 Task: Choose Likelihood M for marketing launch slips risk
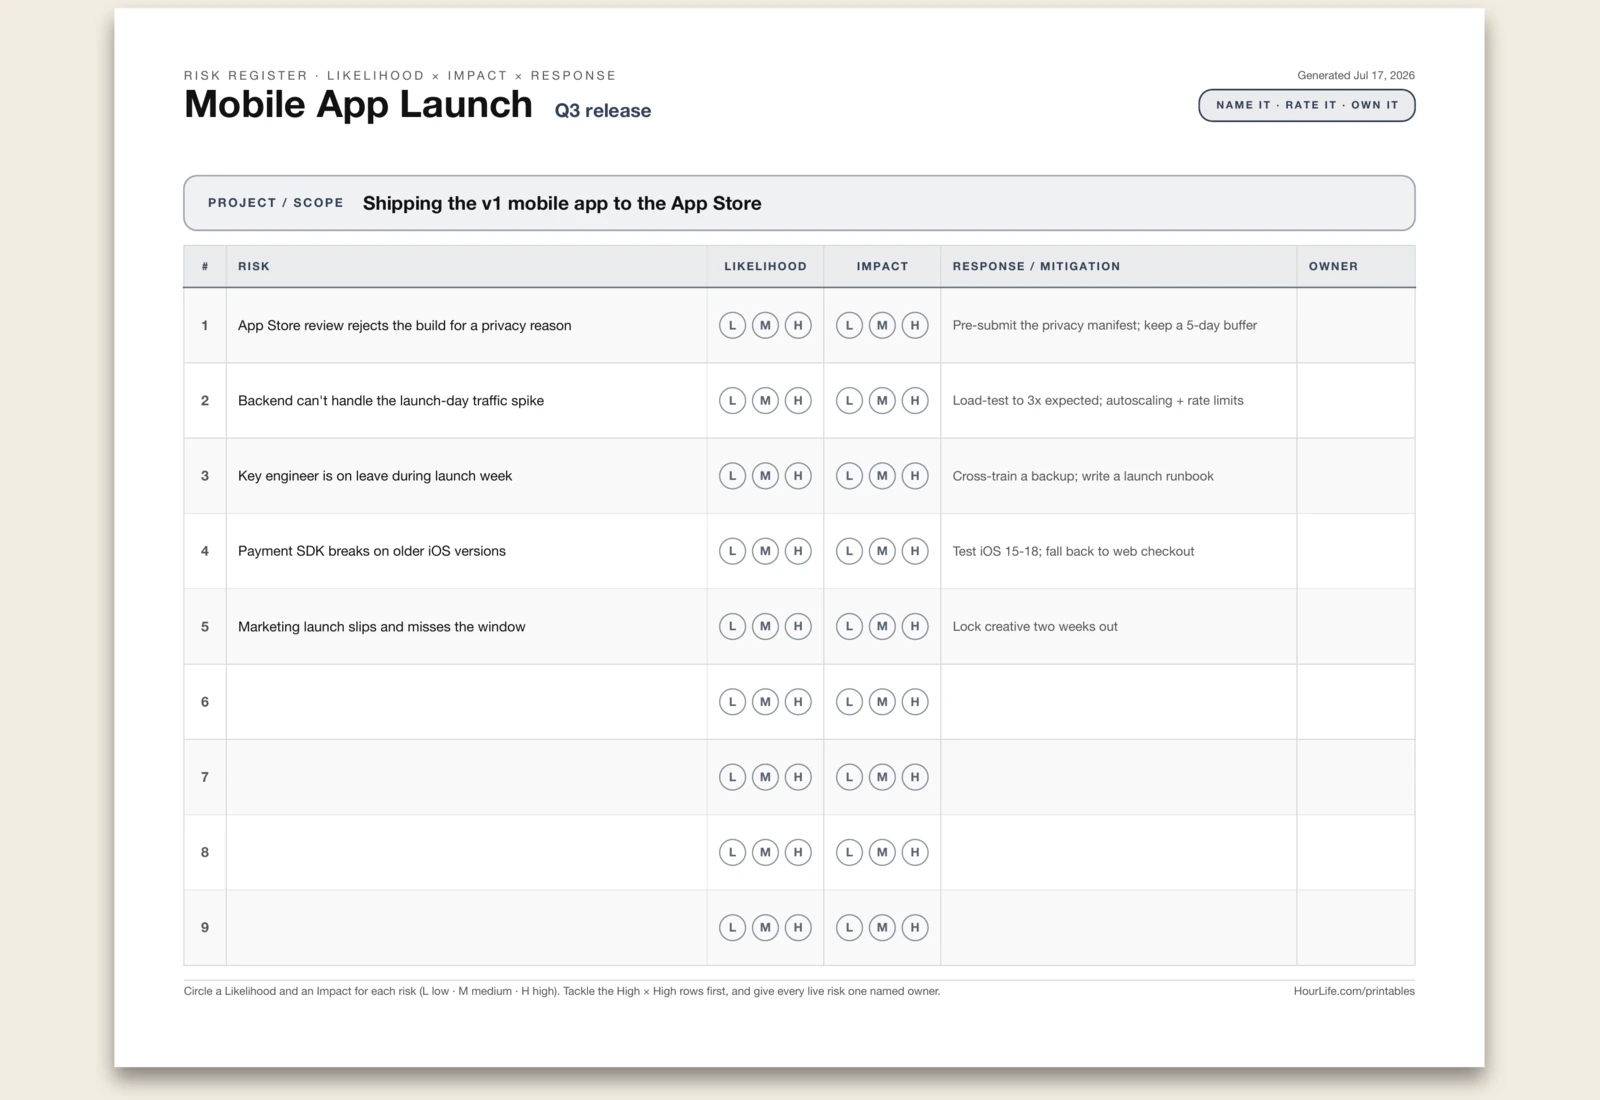click(x=765, y=626)
